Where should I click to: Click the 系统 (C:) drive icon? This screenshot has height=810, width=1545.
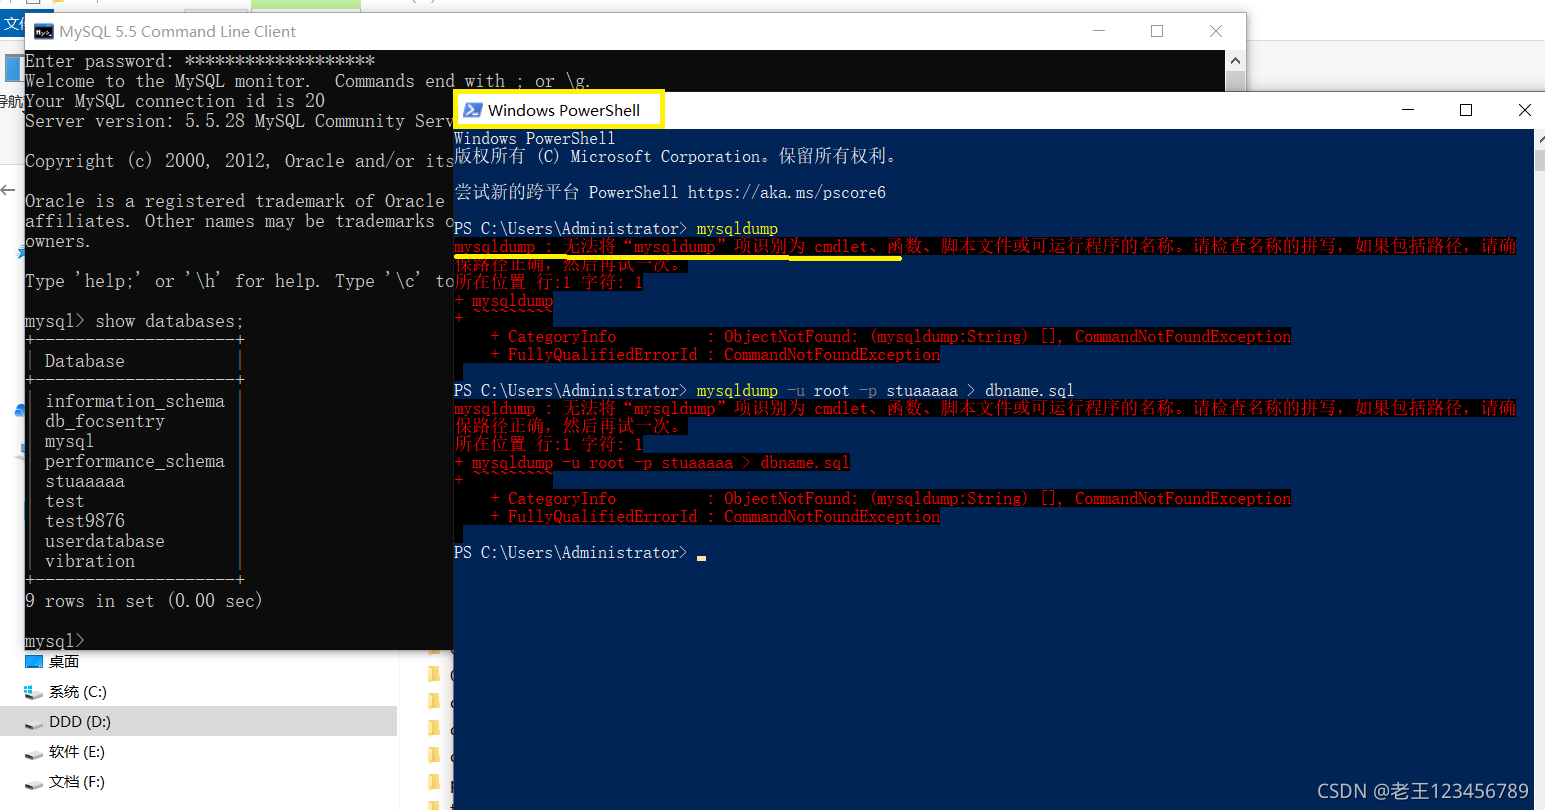point(34,692)
